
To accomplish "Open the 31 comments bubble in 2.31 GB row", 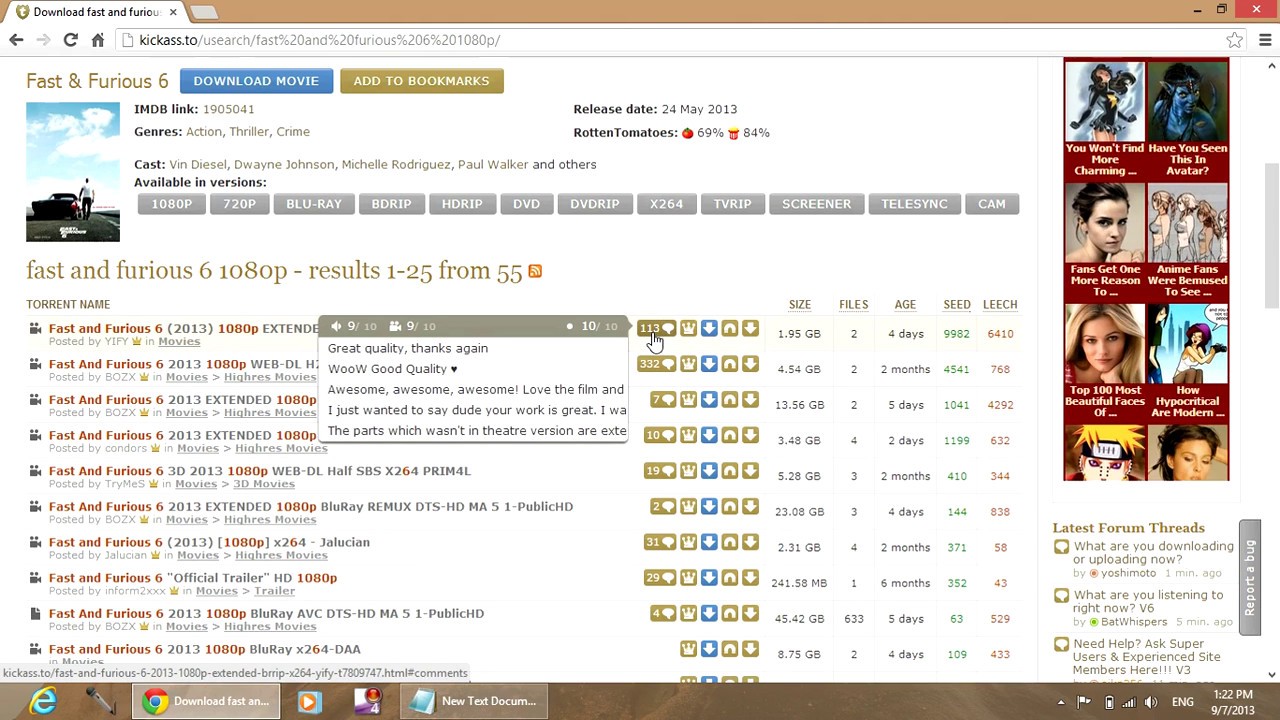I will (660, 542).
